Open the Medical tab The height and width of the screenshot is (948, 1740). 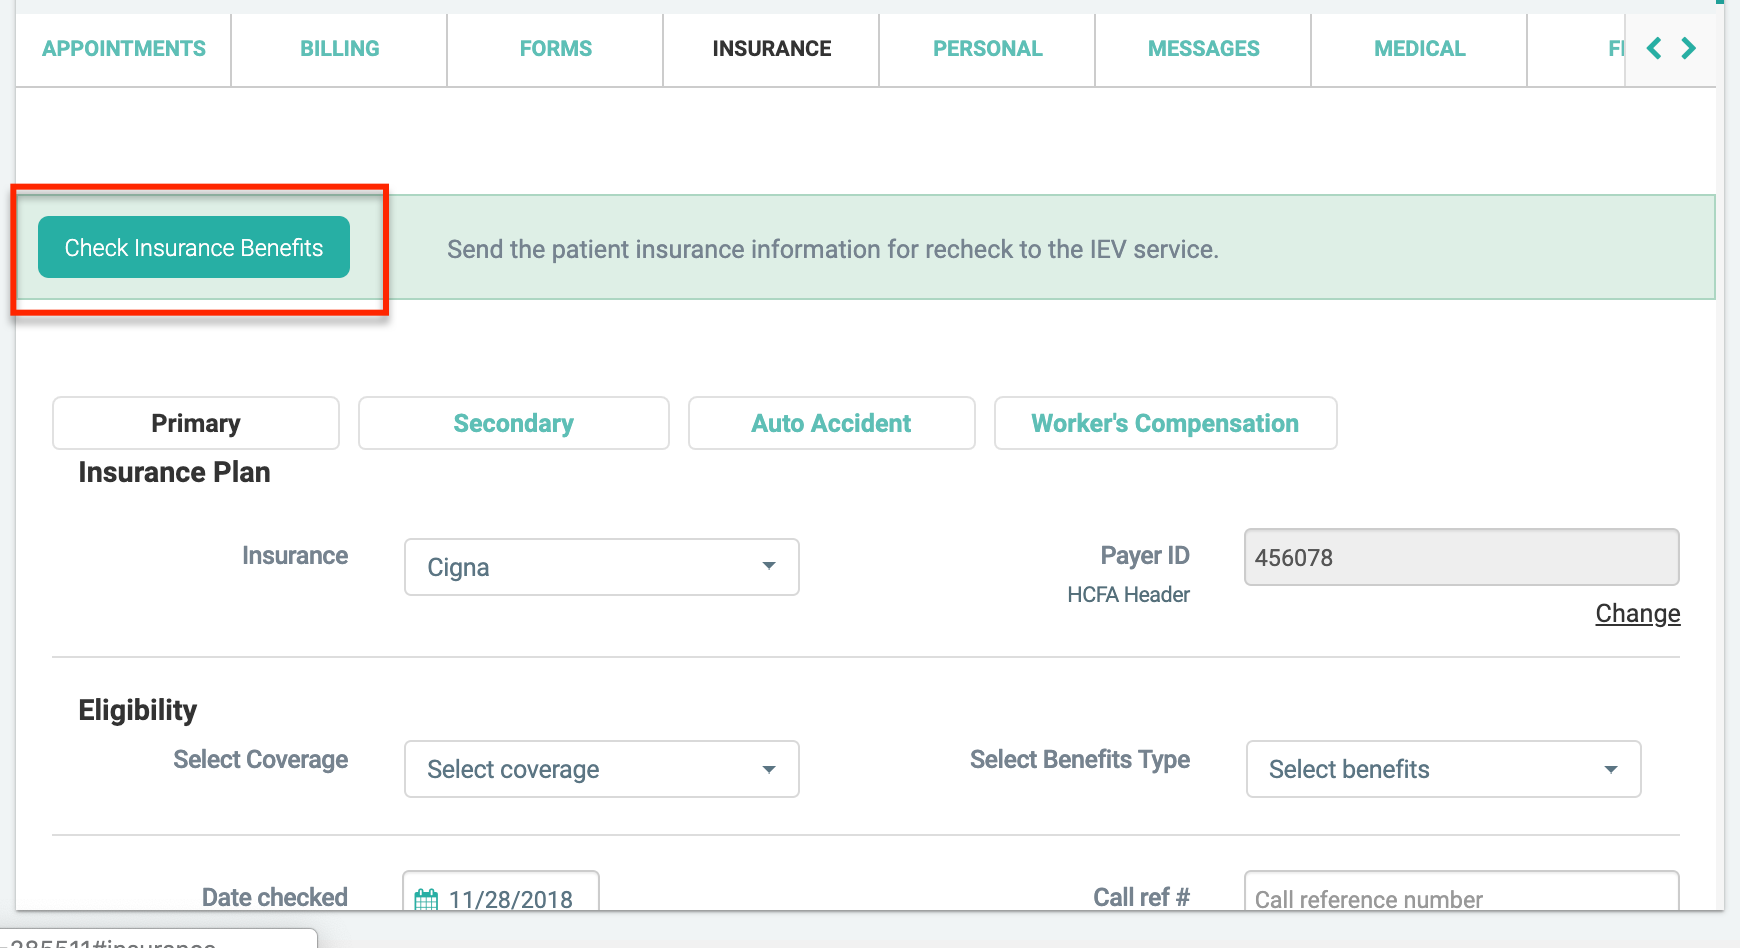pos(1419,49)
